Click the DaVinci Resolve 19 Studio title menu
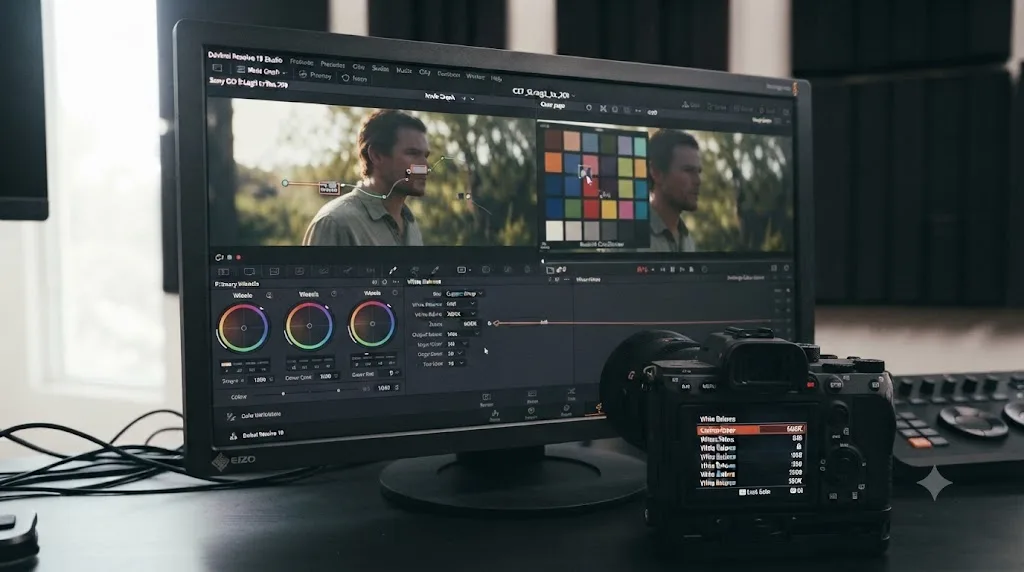 tap(245, 58)
